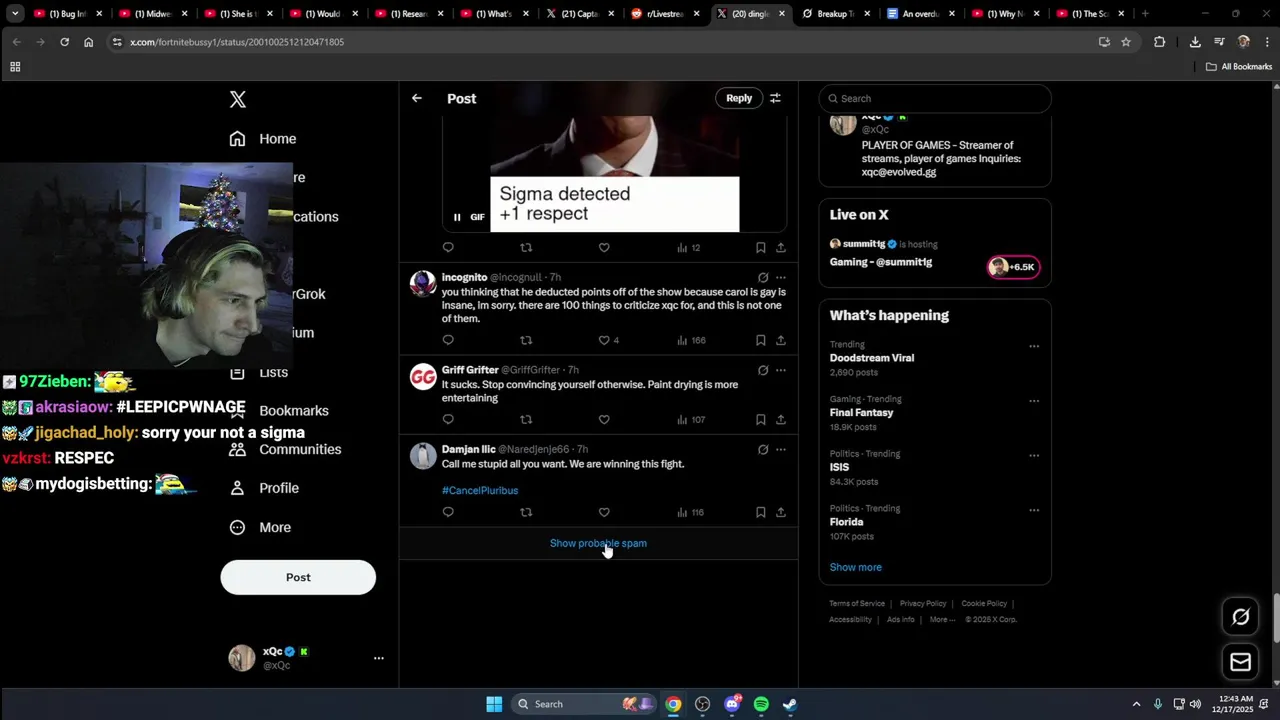Viewport: 1280px width, 720px height.
Task: Open Terms of Service link
Action: (857, 604)
